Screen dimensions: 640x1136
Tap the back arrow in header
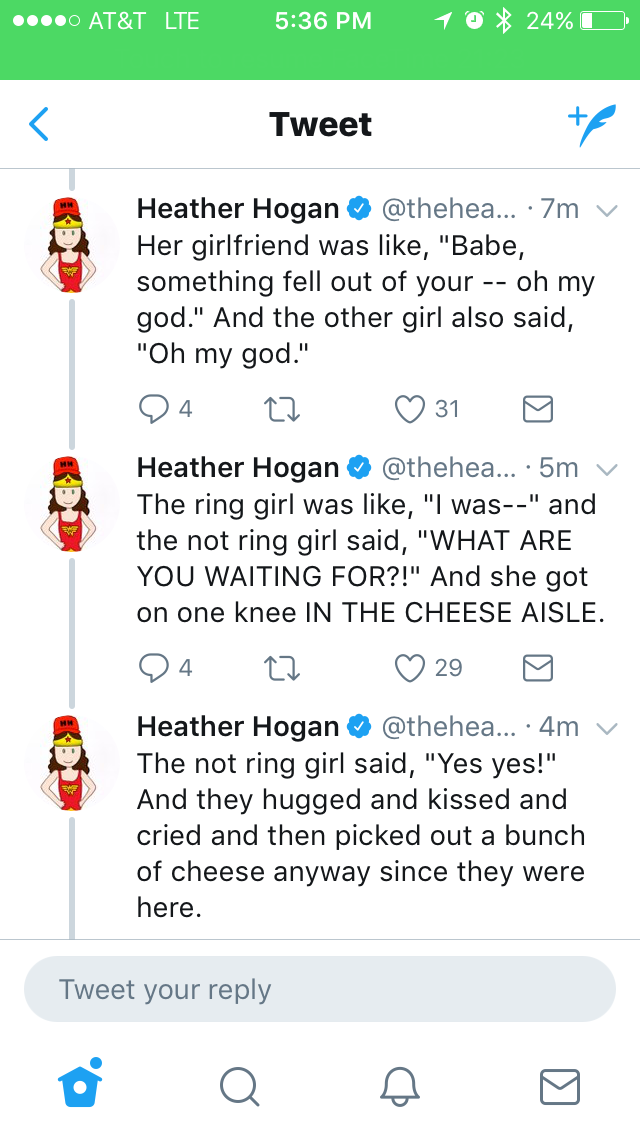(39, 125)
